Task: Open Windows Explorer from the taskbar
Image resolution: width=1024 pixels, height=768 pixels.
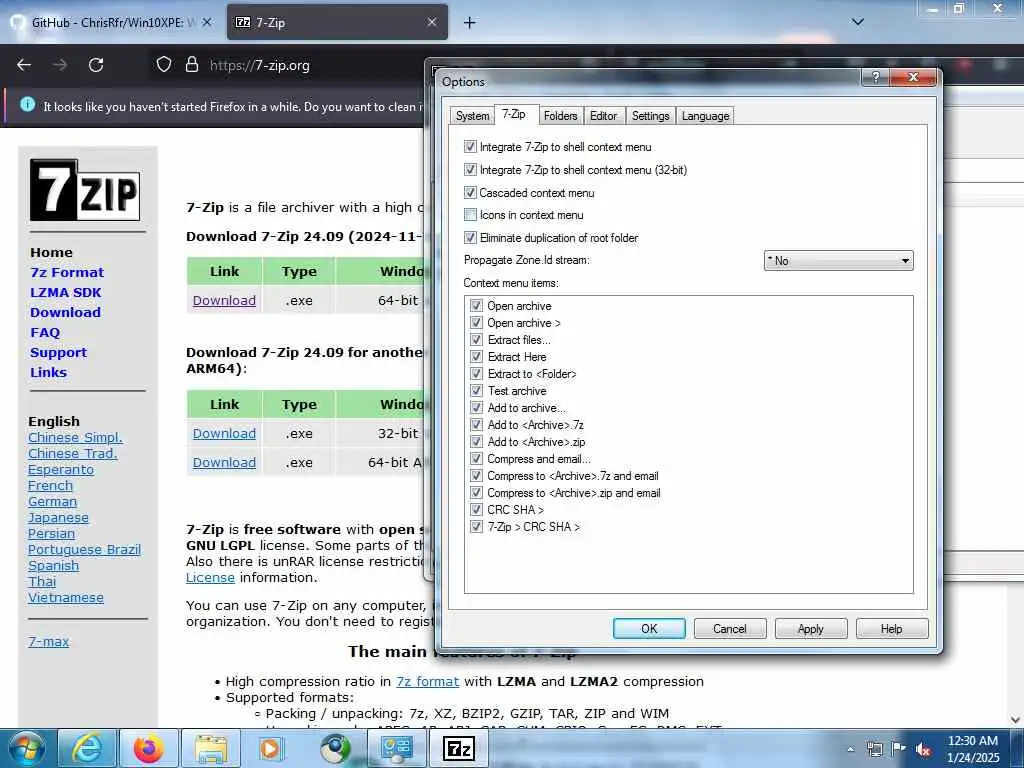Action: click(x=211, y=748)
